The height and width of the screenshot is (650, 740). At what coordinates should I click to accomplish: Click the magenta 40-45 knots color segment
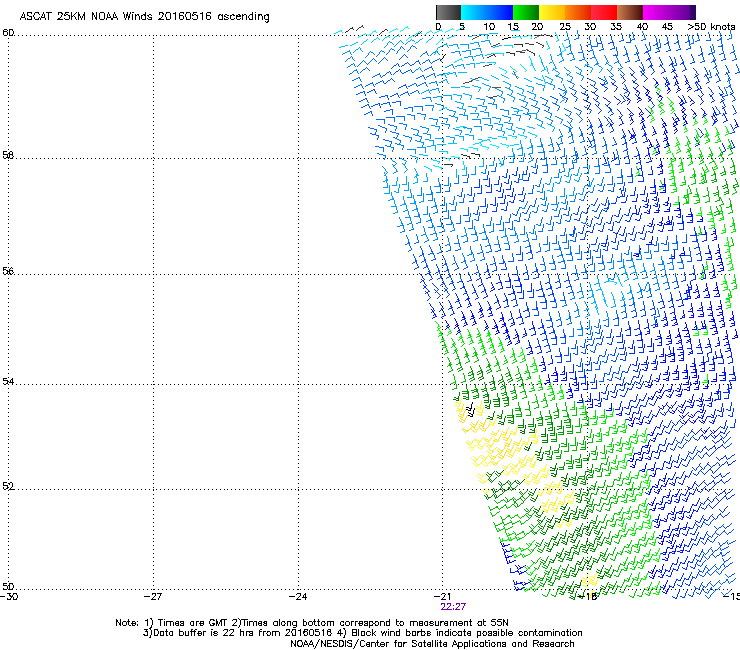(x=656, y=12)
